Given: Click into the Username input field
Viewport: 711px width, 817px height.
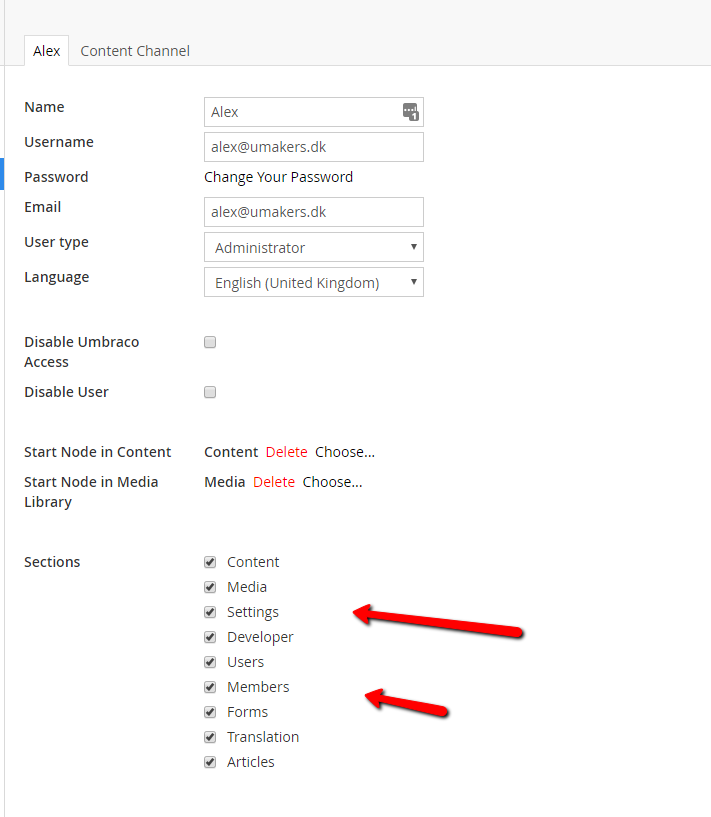Looking at the screenshot, I should [x=313, y=147].
